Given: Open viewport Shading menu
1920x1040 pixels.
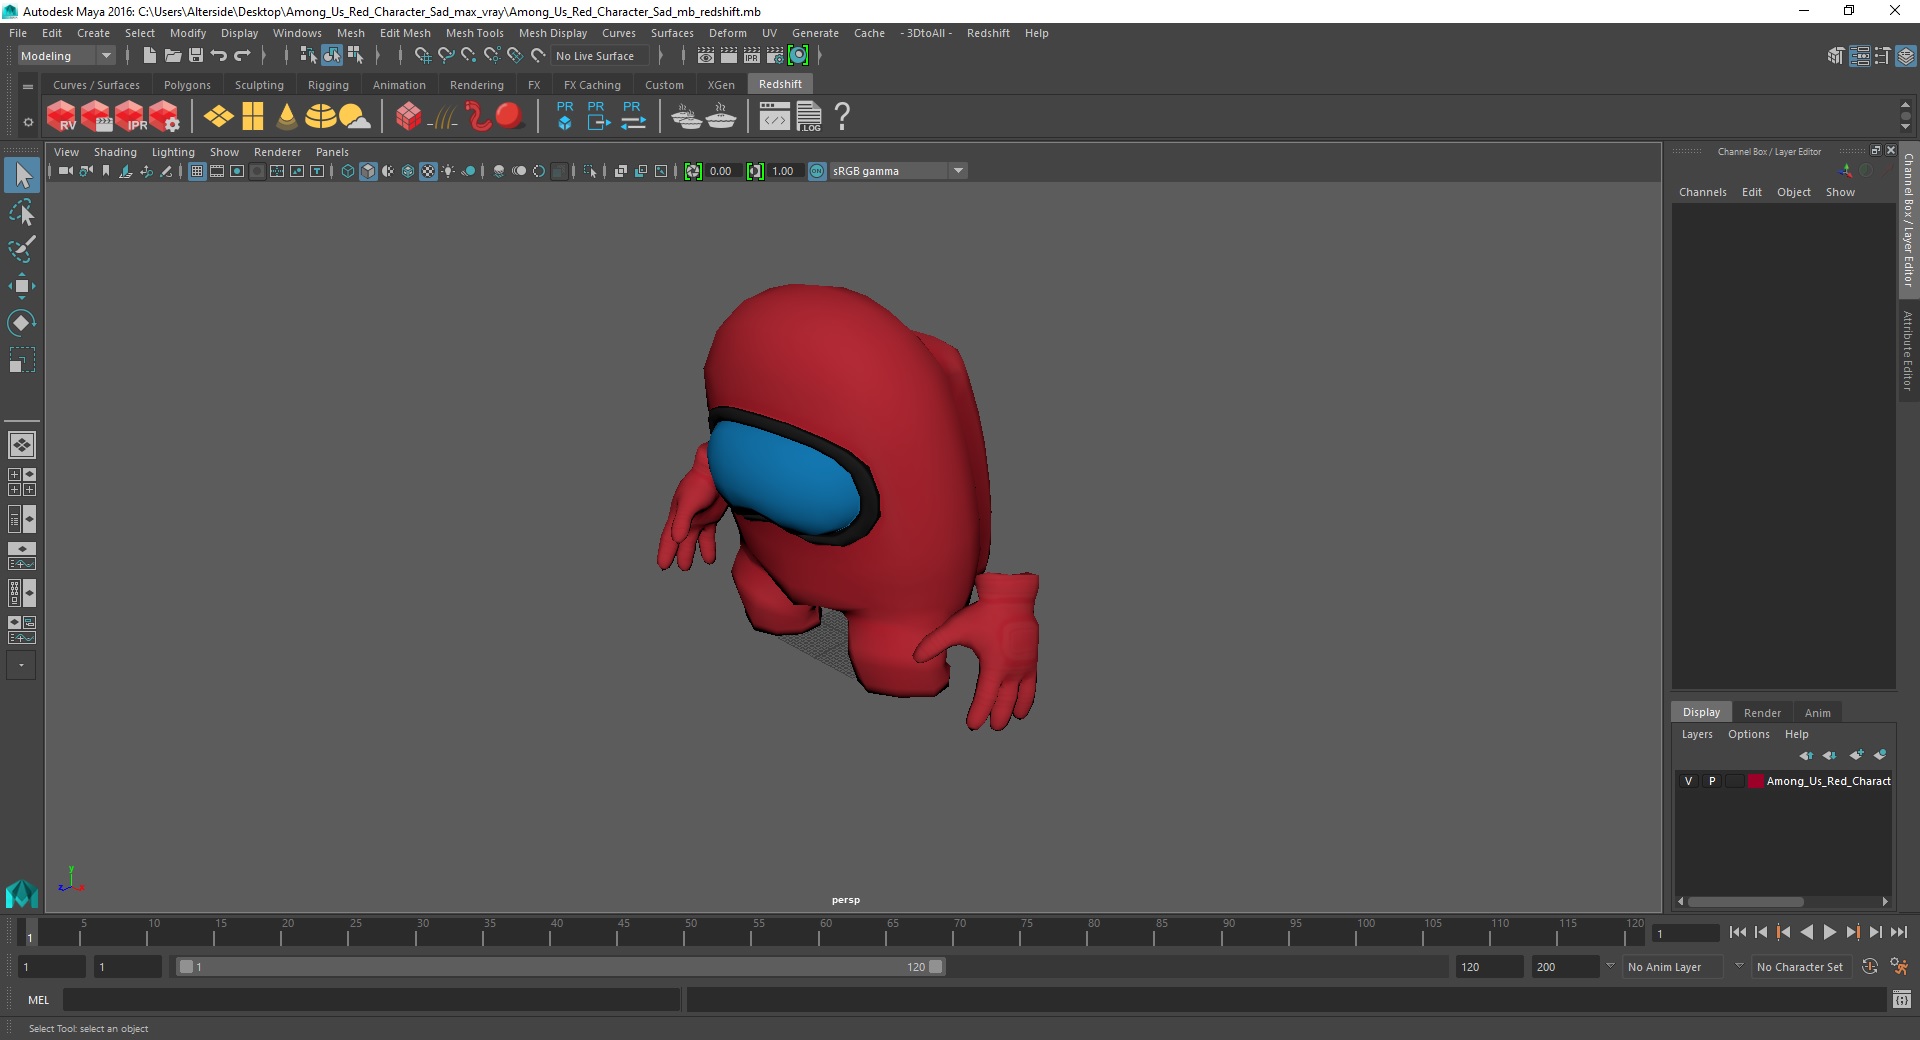Looking at the screenshot, I should pos(115,152).
